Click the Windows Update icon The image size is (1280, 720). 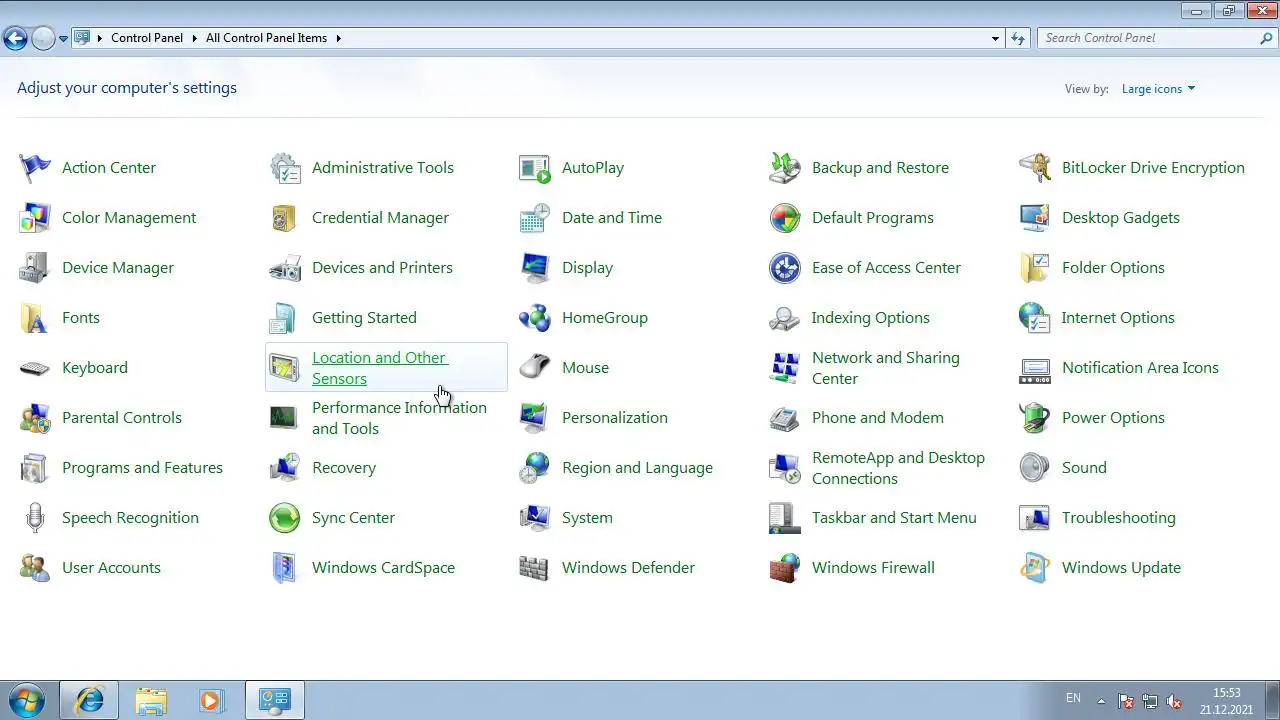[1035, 568]
